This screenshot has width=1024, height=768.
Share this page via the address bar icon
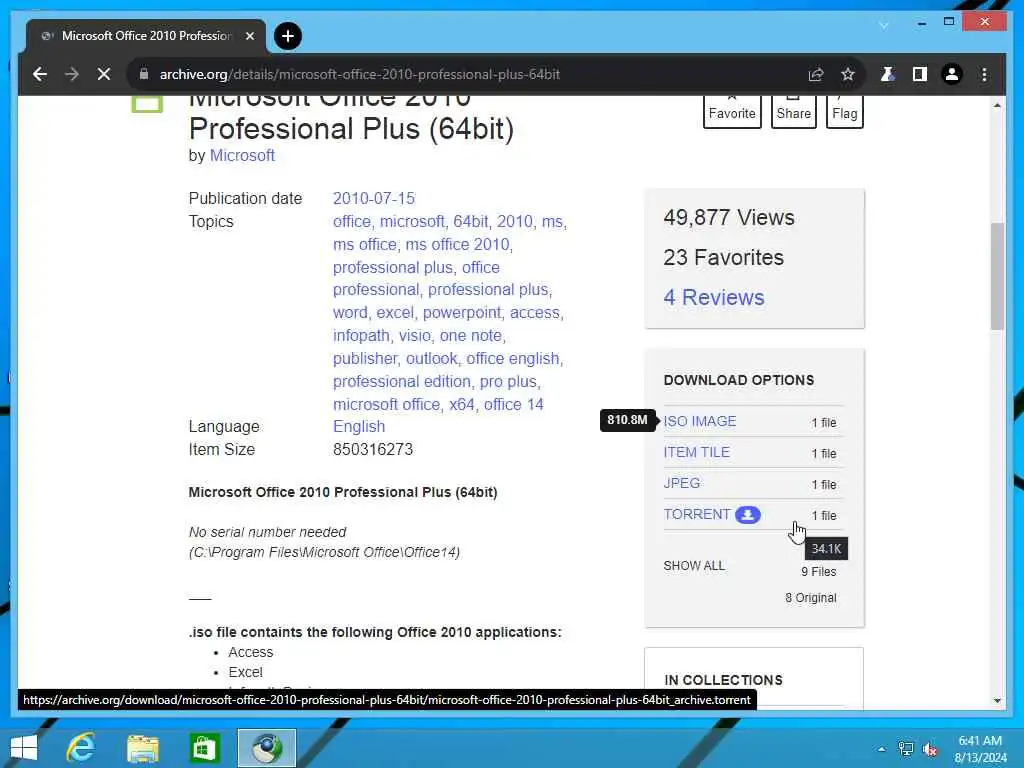tap(816, 74)
